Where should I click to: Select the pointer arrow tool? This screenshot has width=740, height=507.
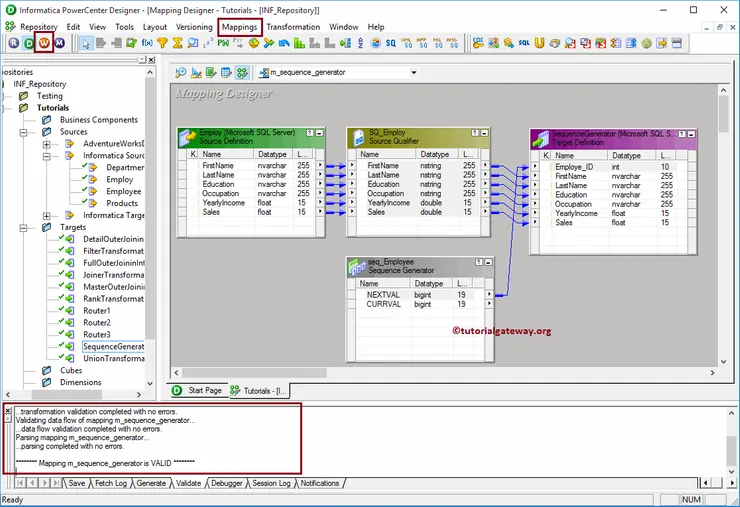85,43
